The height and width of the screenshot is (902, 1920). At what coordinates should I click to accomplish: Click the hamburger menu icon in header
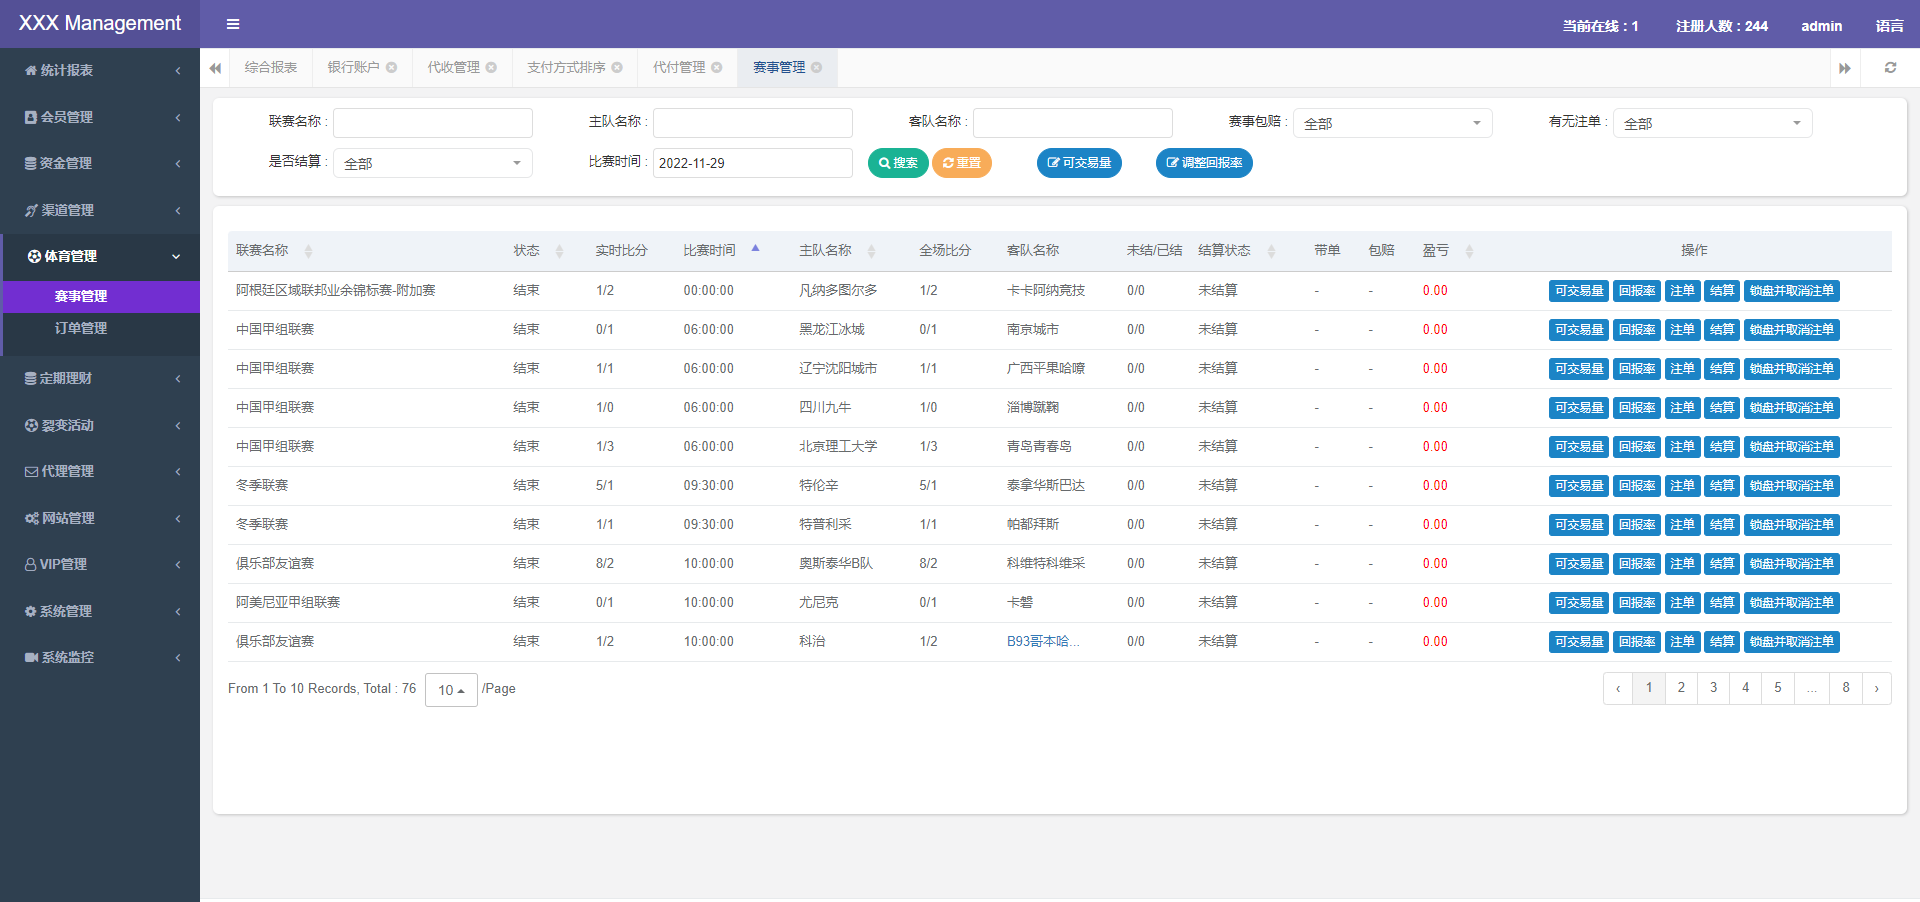tap(233, 24)
